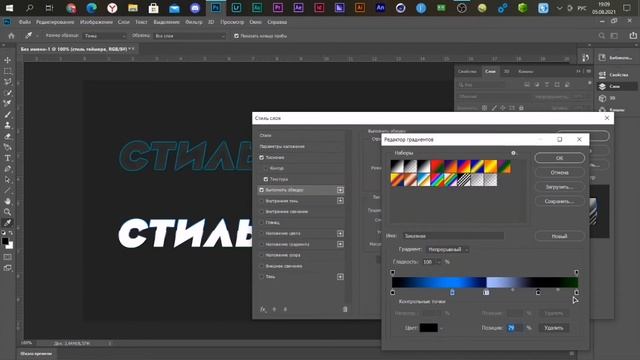Open presets gear menu in Gradient Editor

[x=513, y=153]
